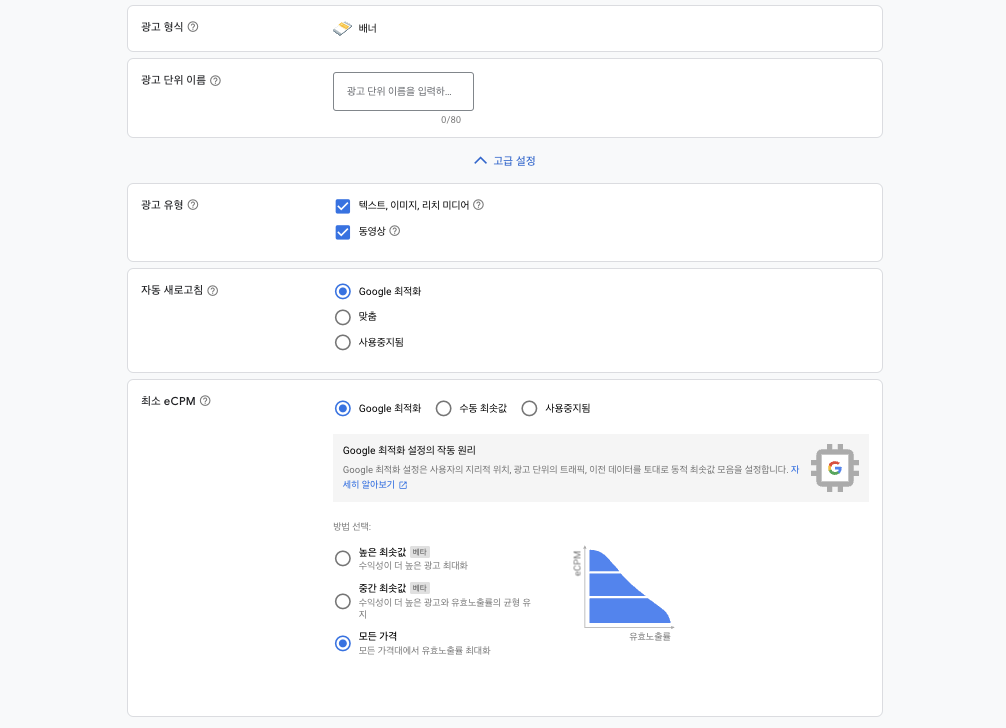Screen dimensions: 1006x728
Task: Open help icon beside 동영상
Action: point(395,231)
